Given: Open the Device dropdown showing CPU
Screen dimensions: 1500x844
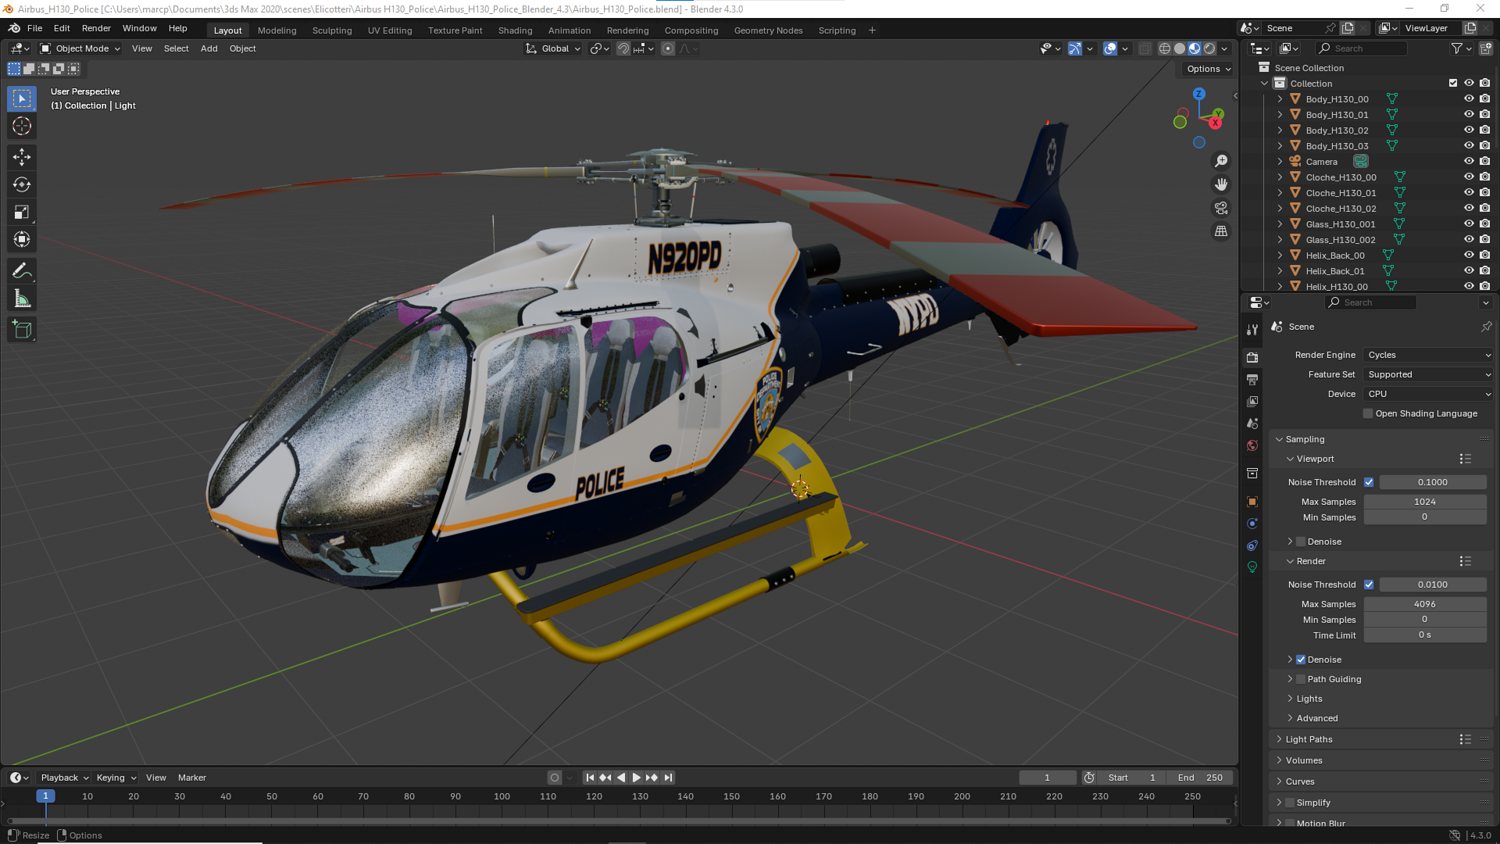Looking at the screenshot, I should 1428,394.
